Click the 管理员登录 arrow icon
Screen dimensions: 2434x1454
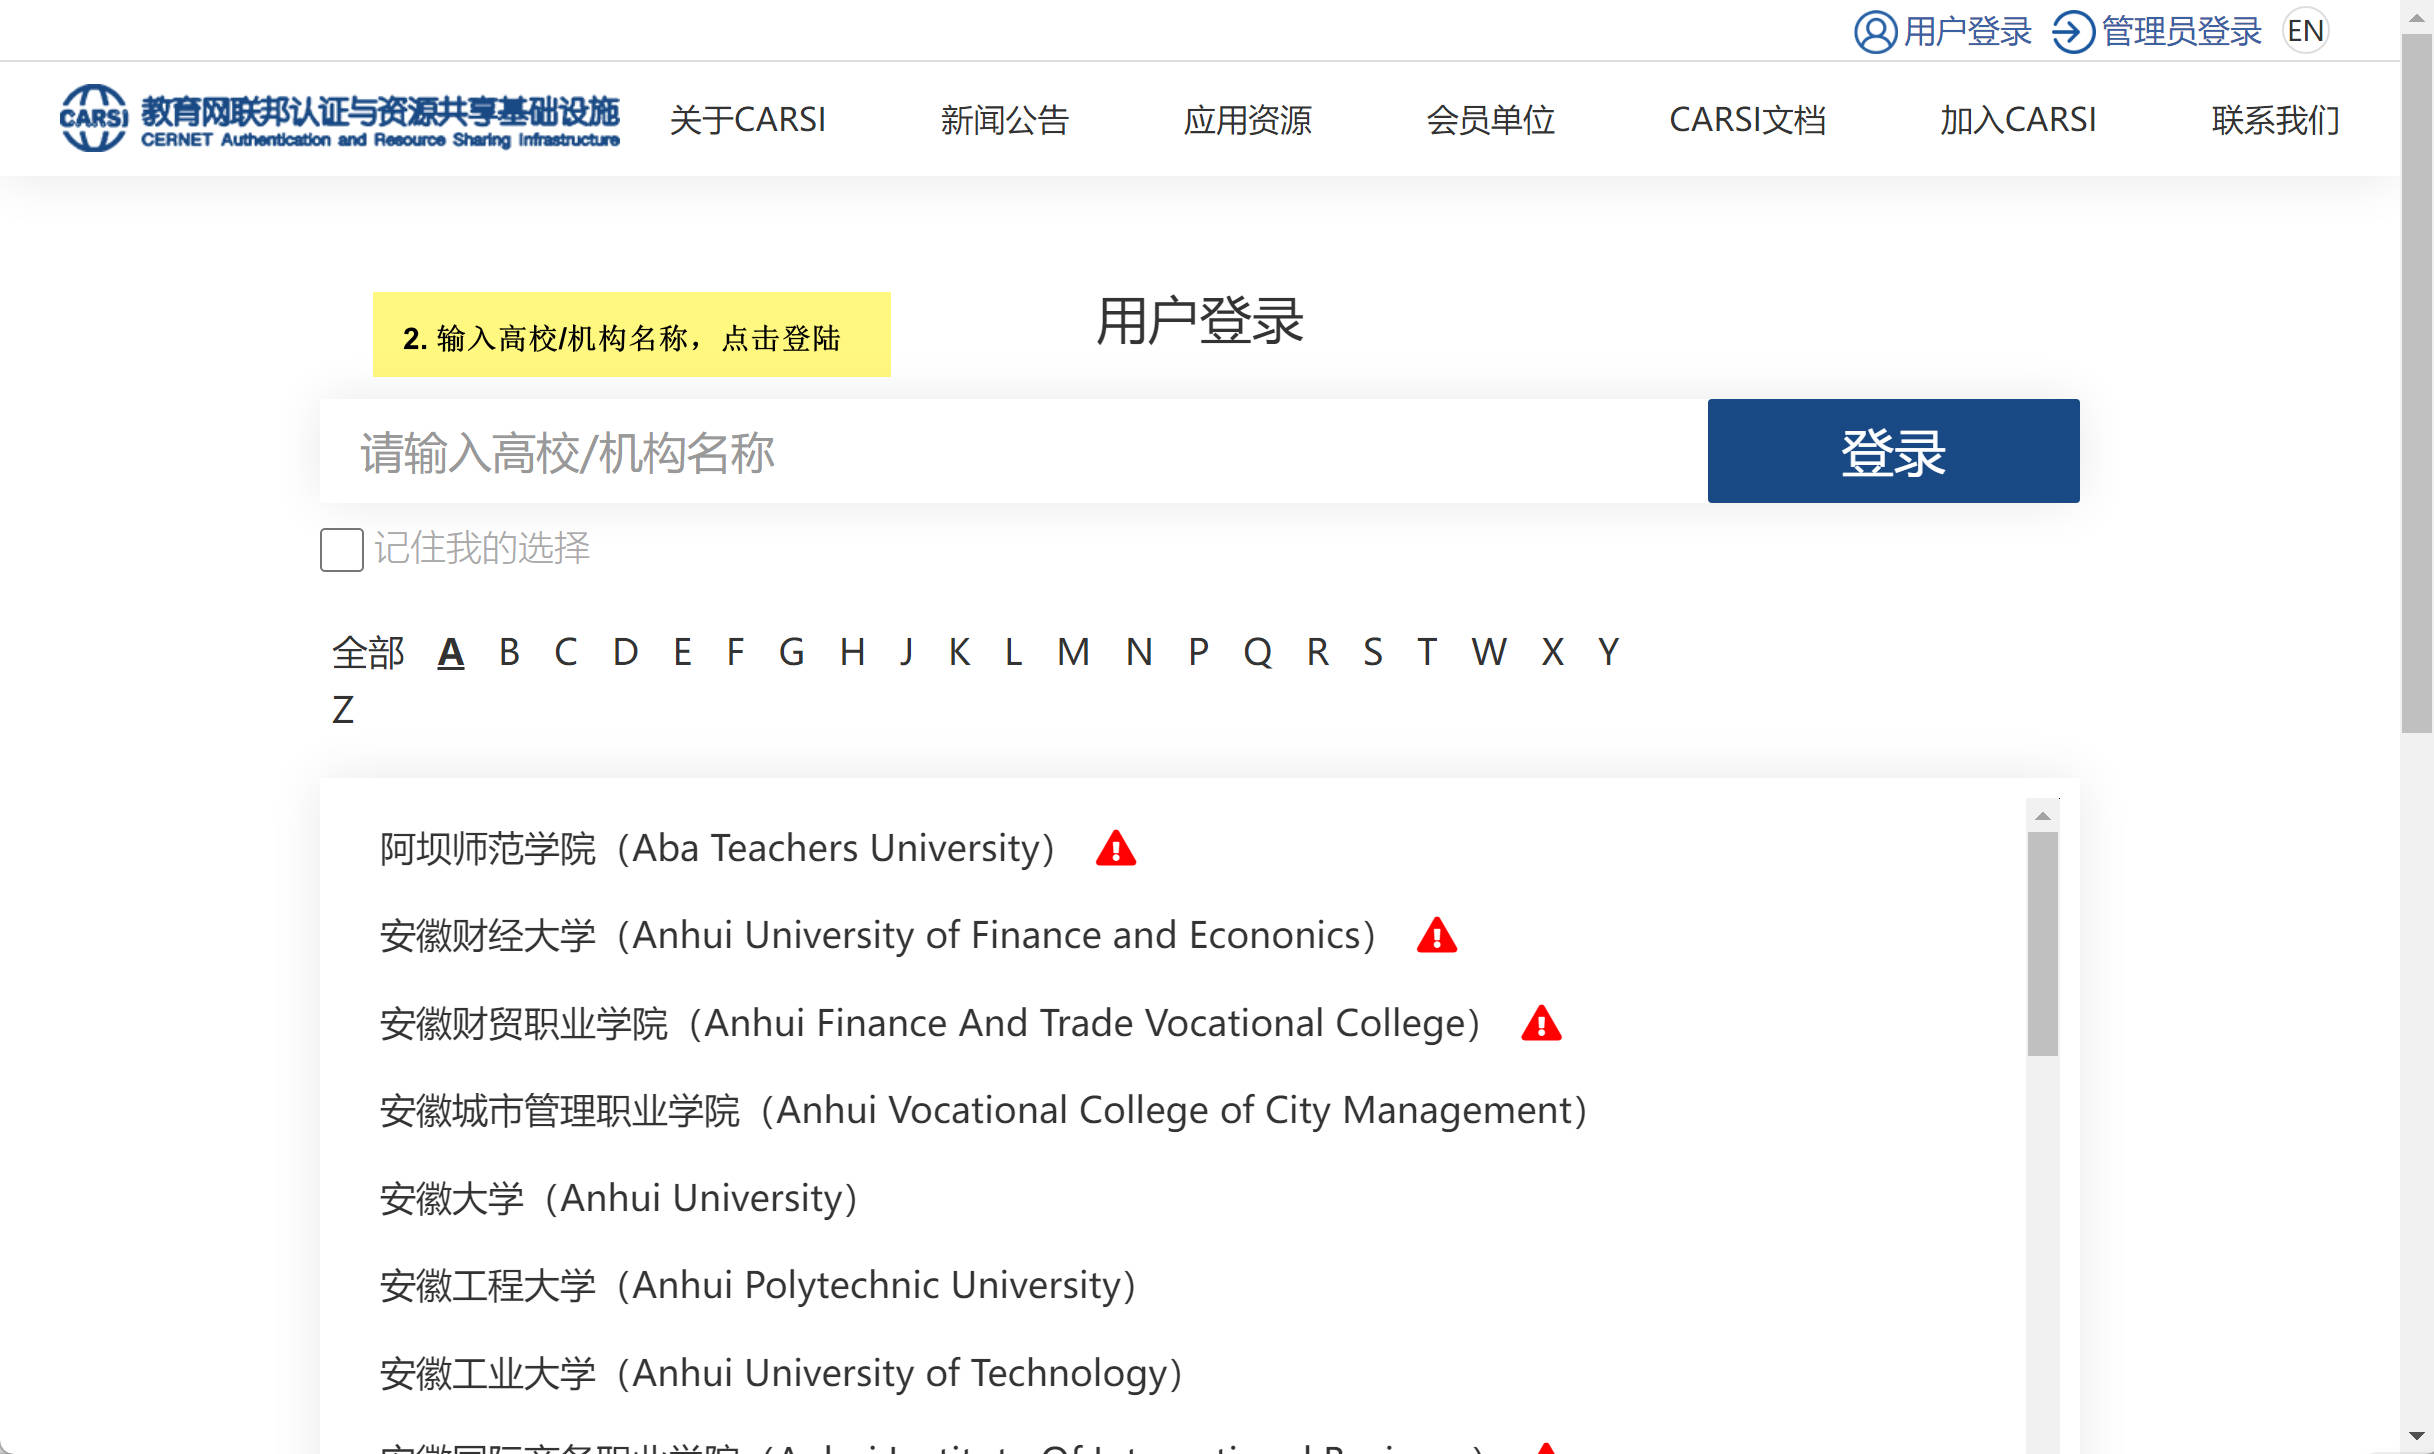point(2073,32)
